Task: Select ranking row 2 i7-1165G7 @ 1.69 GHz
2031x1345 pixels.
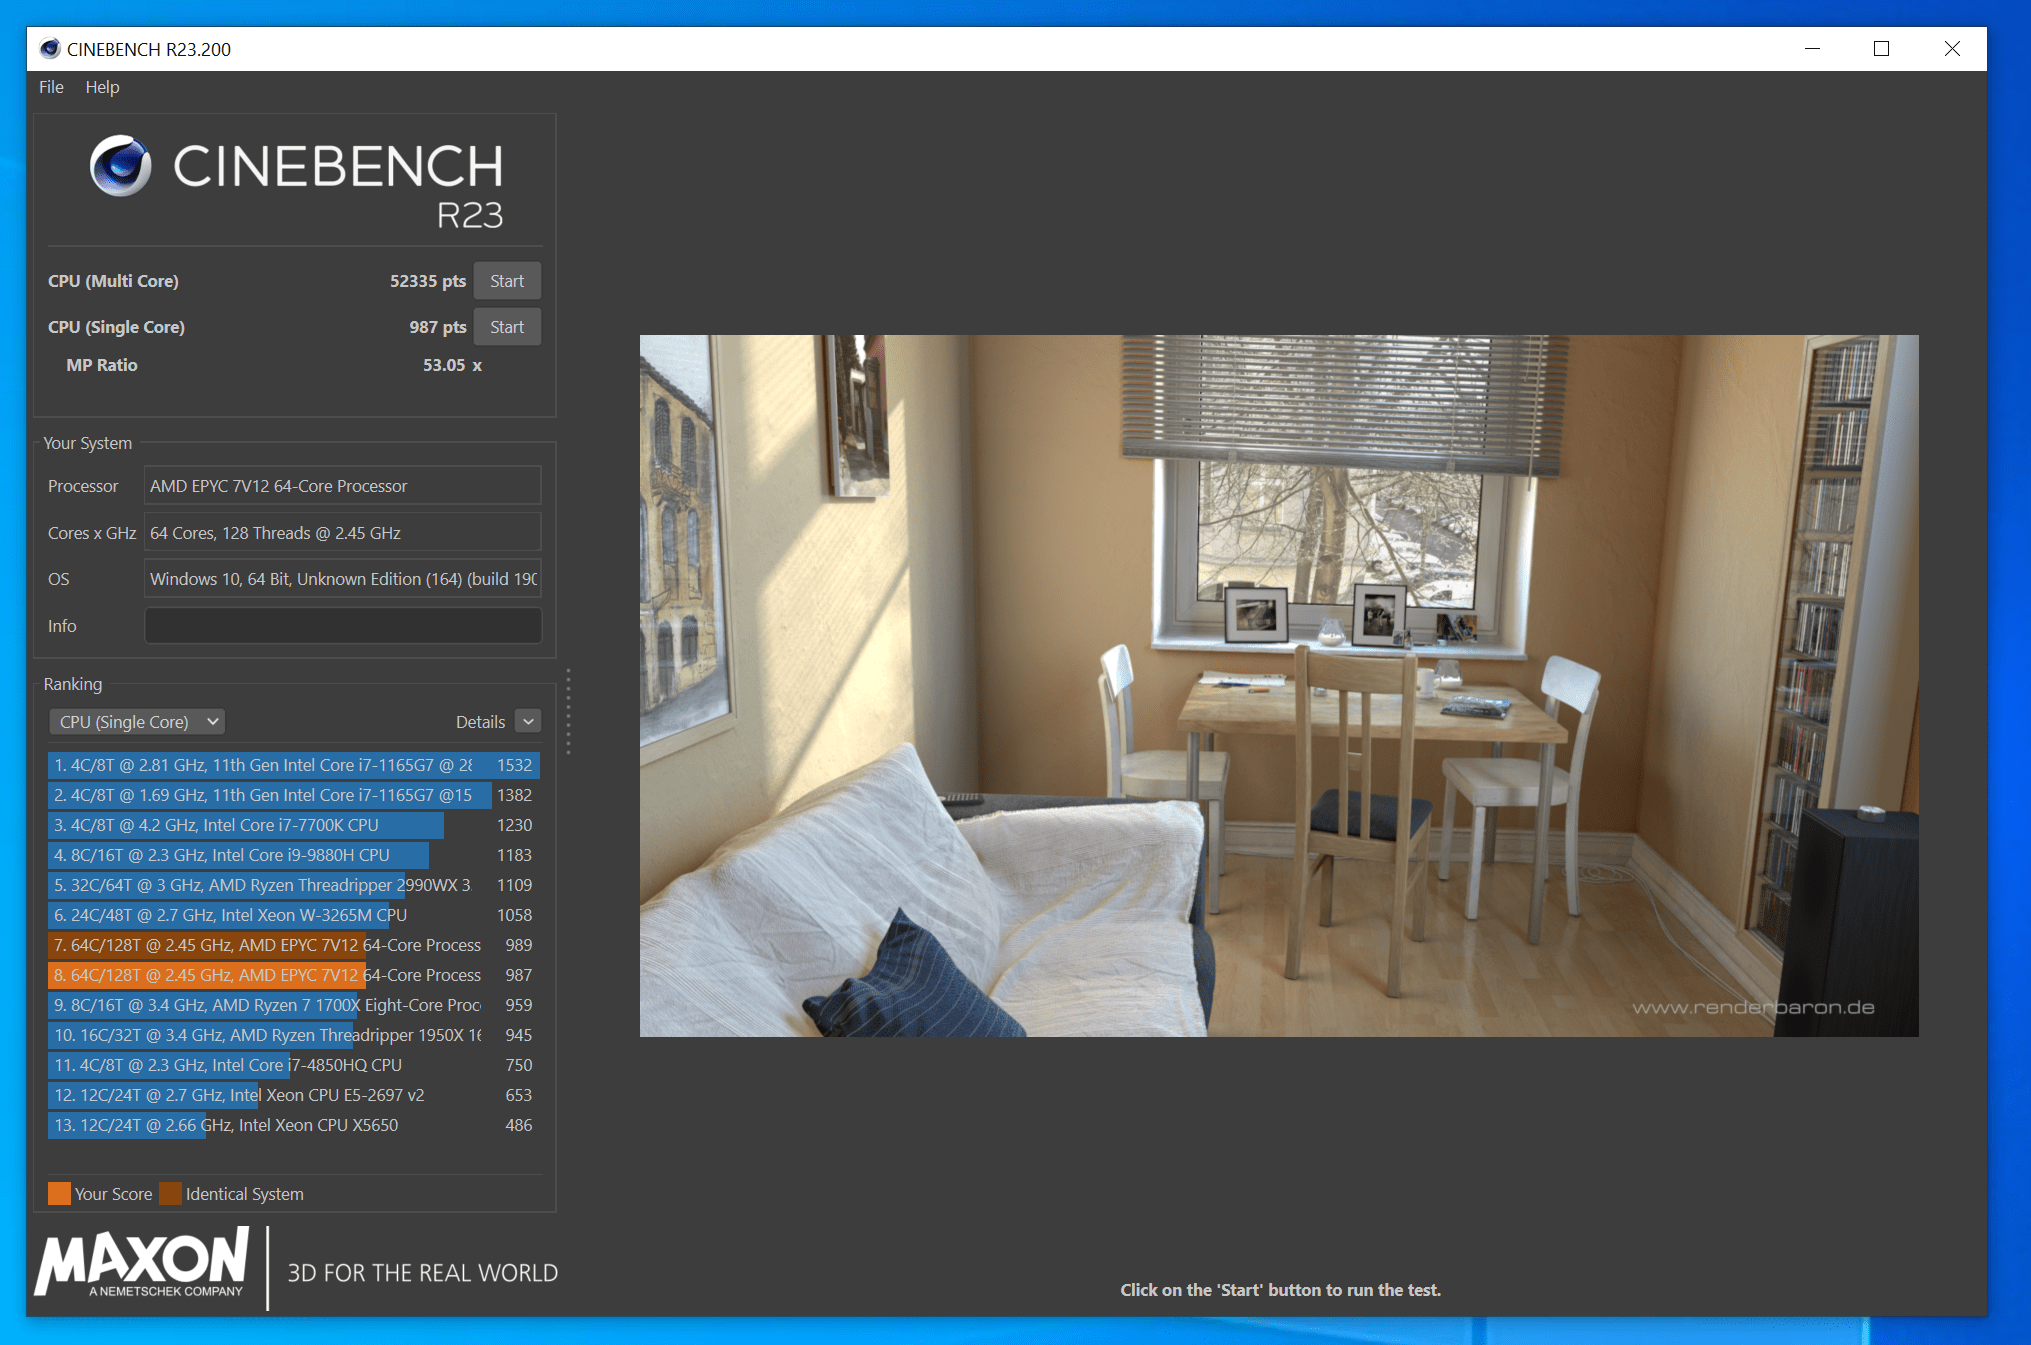Action: tap(294, 795)
